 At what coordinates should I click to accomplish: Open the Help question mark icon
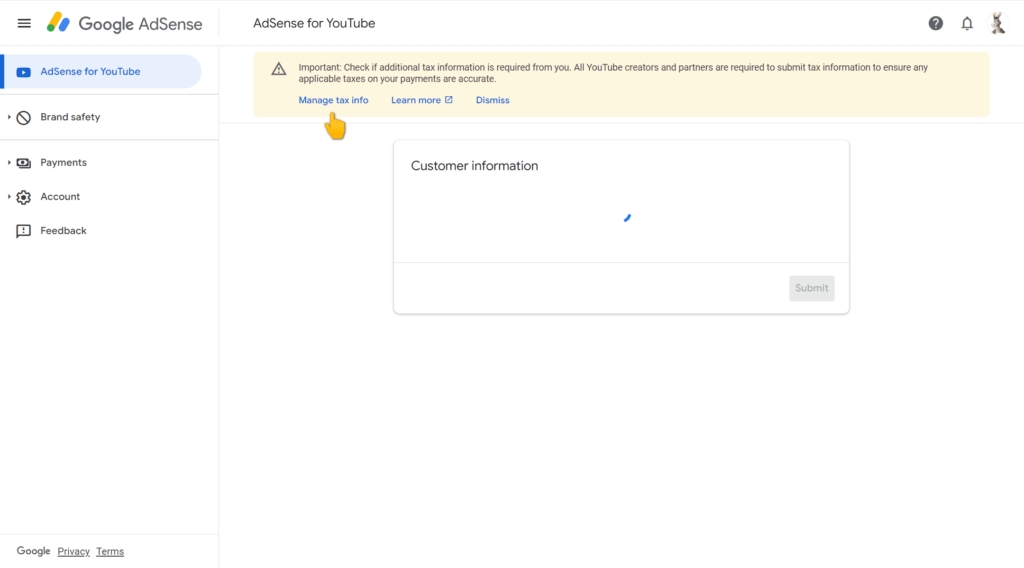coord(936,24)
